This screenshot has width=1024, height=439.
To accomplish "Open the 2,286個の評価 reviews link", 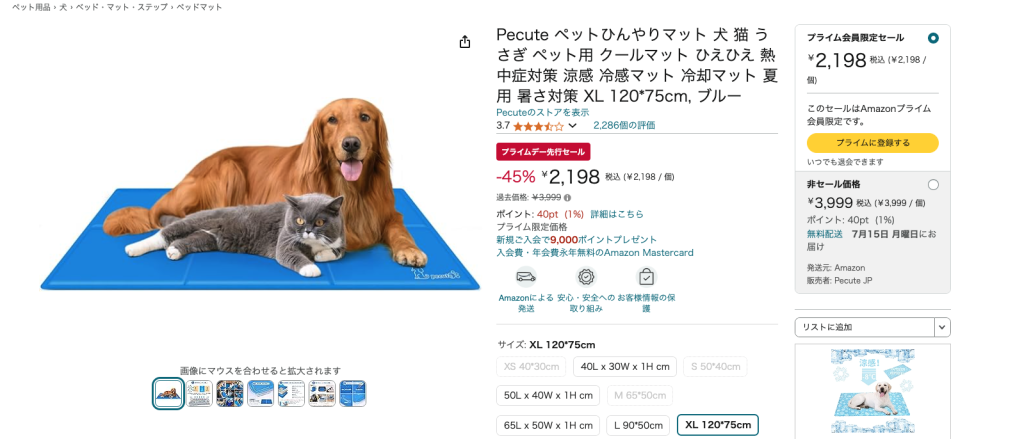I will click(624, 126).
